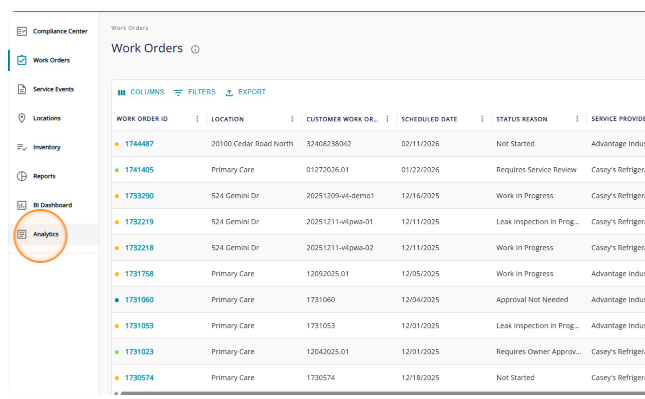This screenshot has width=645, height=399.
Task: Open work order 1741405
Action: (x=139, y=170)
